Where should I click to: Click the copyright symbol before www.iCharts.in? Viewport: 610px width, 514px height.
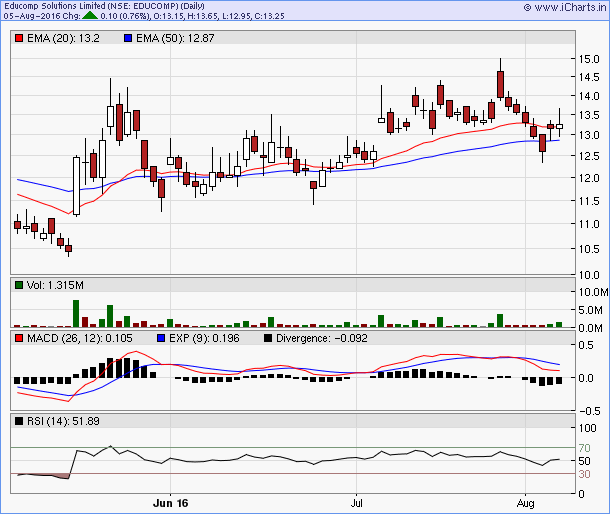pyautogui.click(x=527, y=7)
